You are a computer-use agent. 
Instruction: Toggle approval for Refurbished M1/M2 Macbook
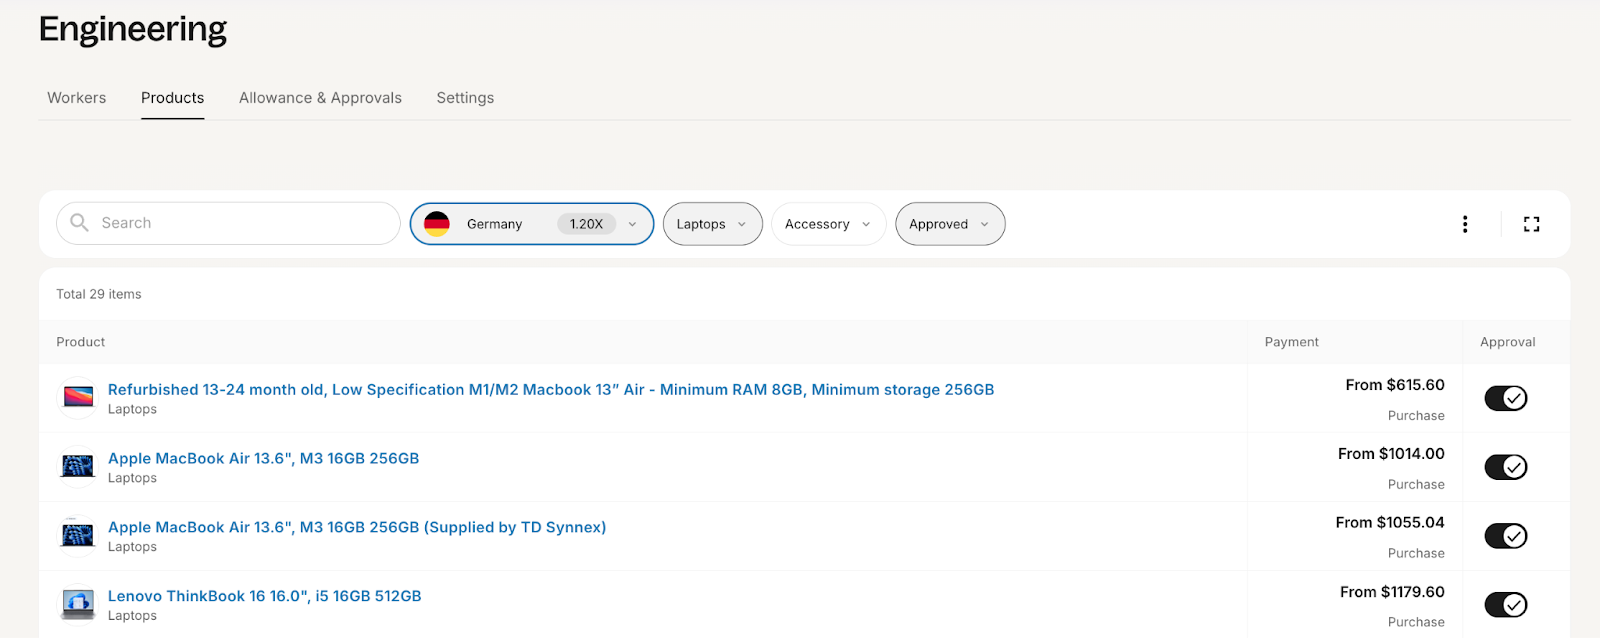tap(1506, 398)
